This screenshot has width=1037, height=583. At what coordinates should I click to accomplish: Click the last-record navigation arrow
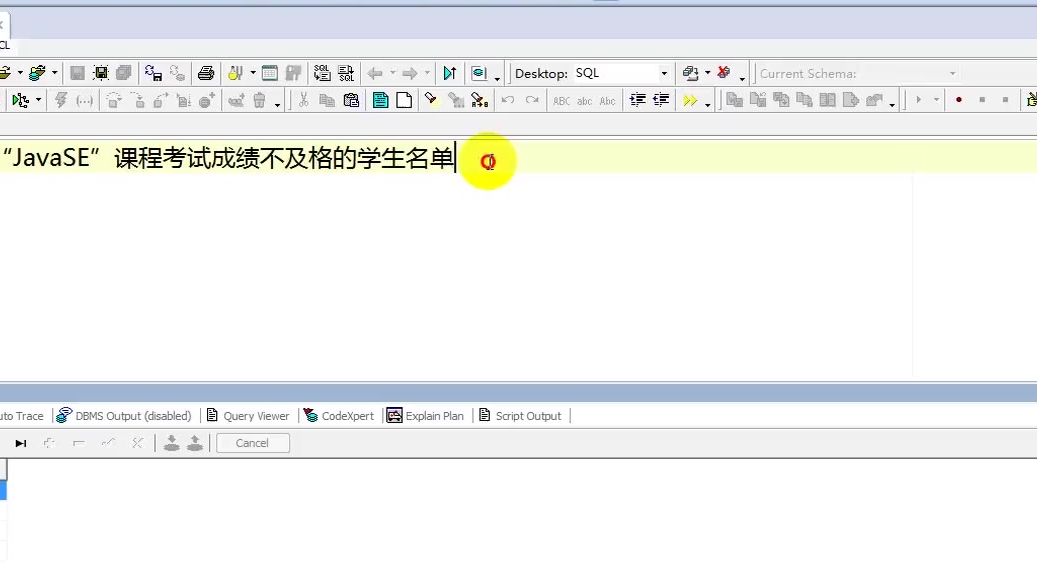21,443
